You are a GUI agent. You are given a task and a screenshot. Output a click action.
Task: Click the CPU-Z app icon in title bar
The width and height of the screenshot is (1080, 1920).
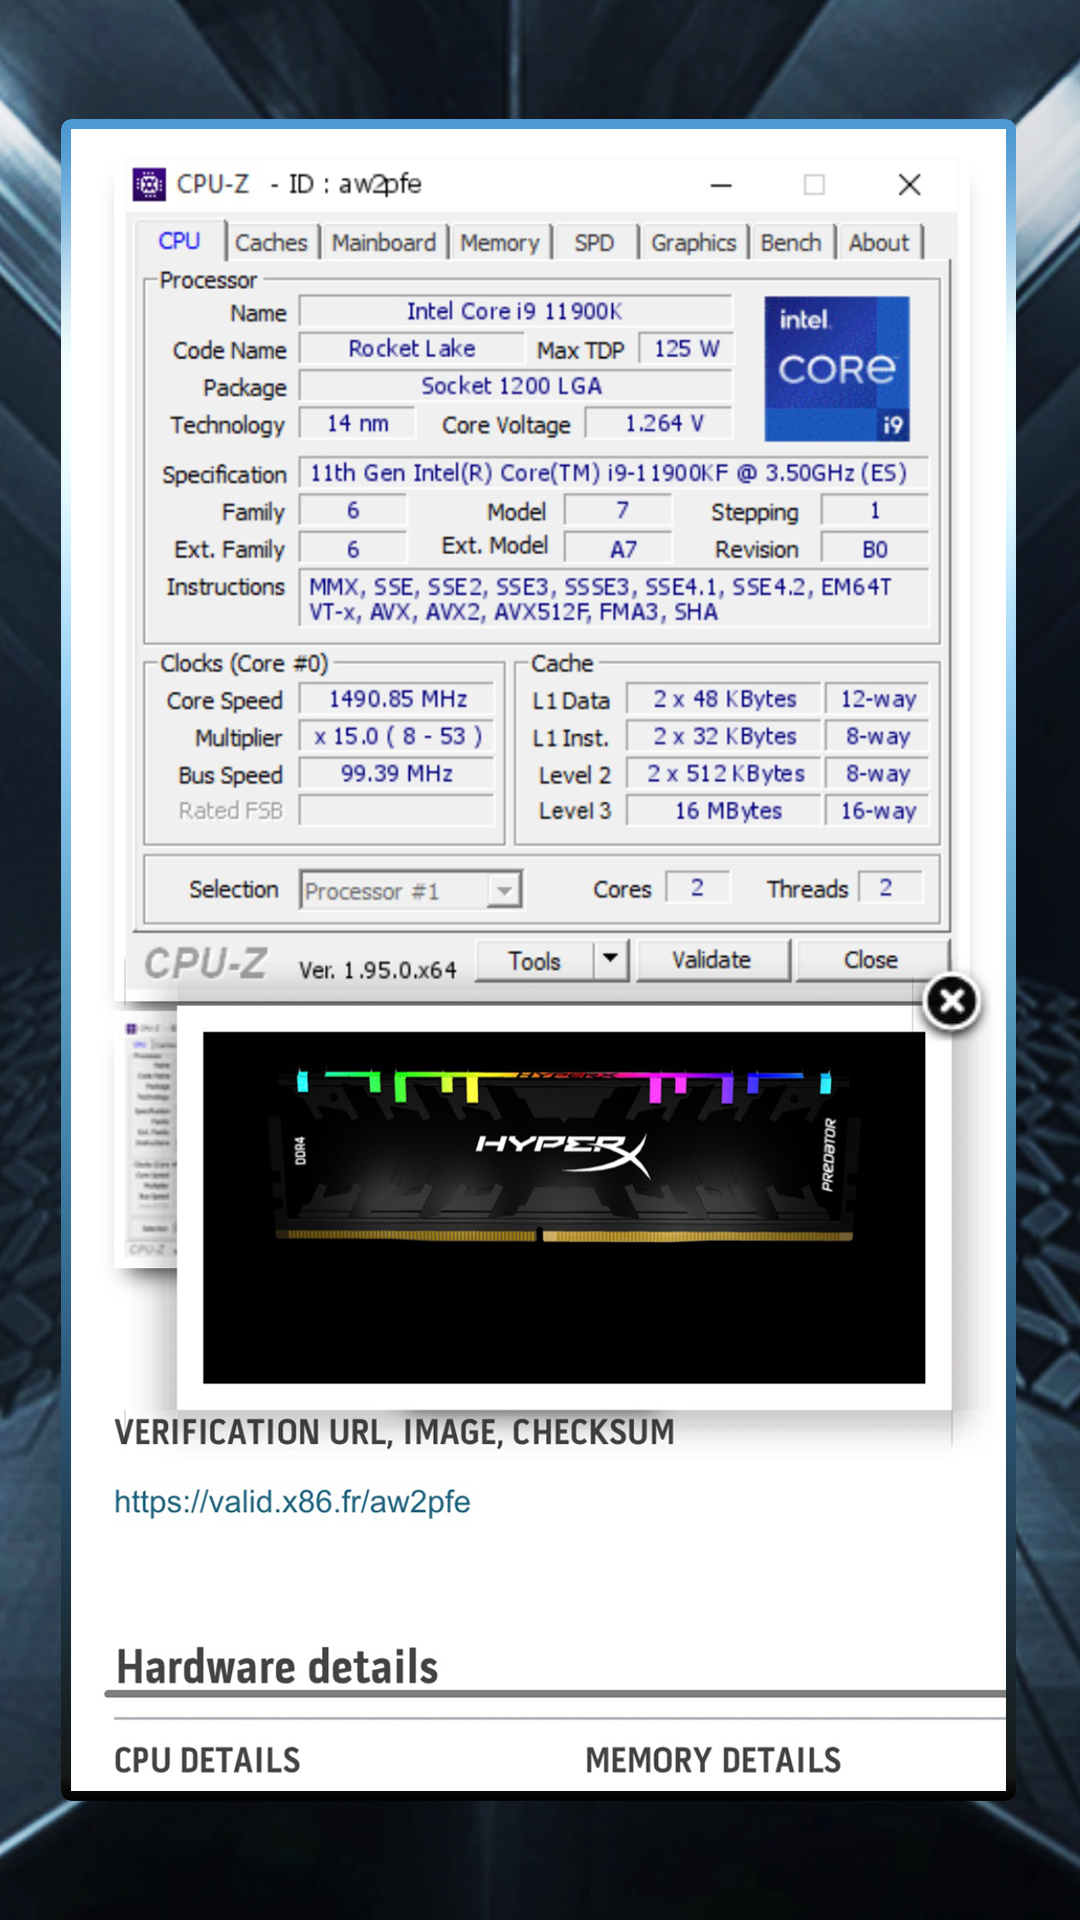click(x=149, y=184)
